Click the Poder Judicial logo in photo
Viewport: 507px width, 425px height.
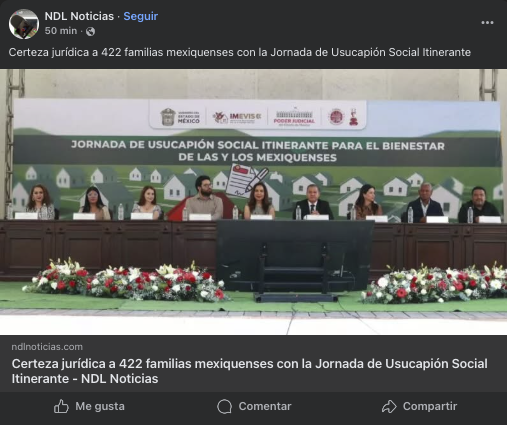[294, 117]
